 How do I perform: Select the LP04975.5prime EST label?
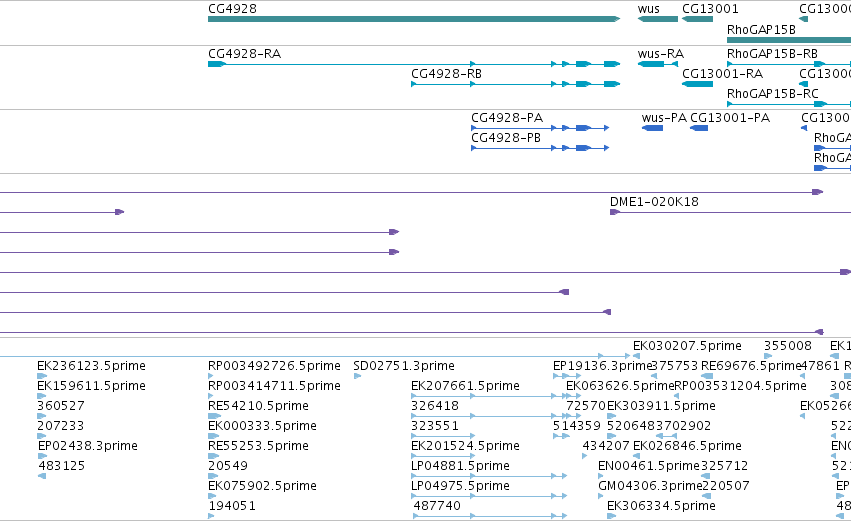click(x=460, y=486)
